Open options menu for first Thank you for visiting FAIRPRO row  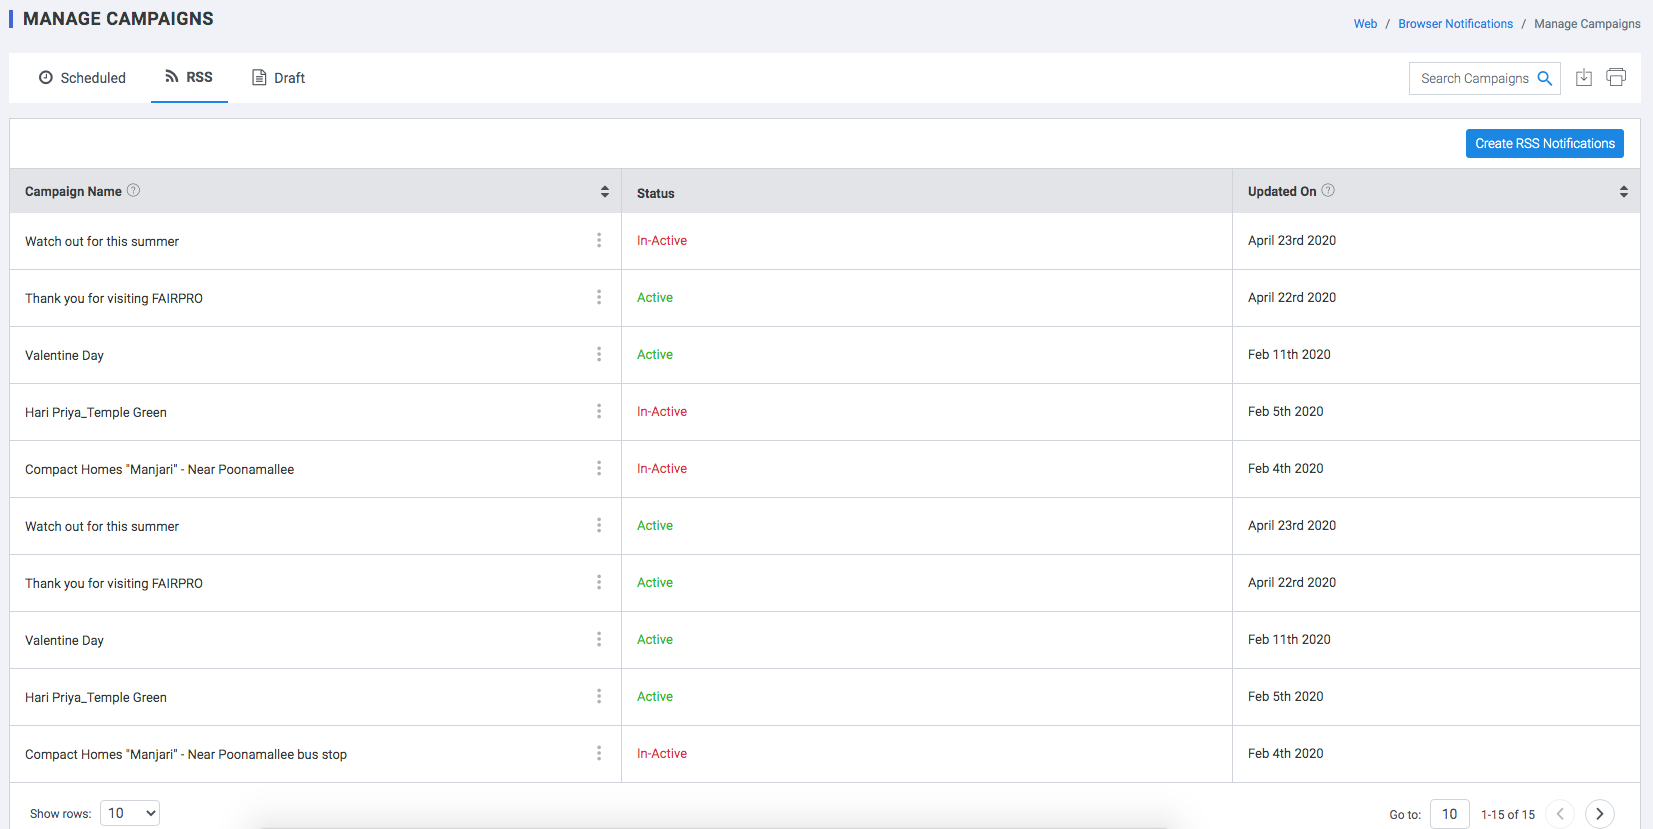[599, 297]
